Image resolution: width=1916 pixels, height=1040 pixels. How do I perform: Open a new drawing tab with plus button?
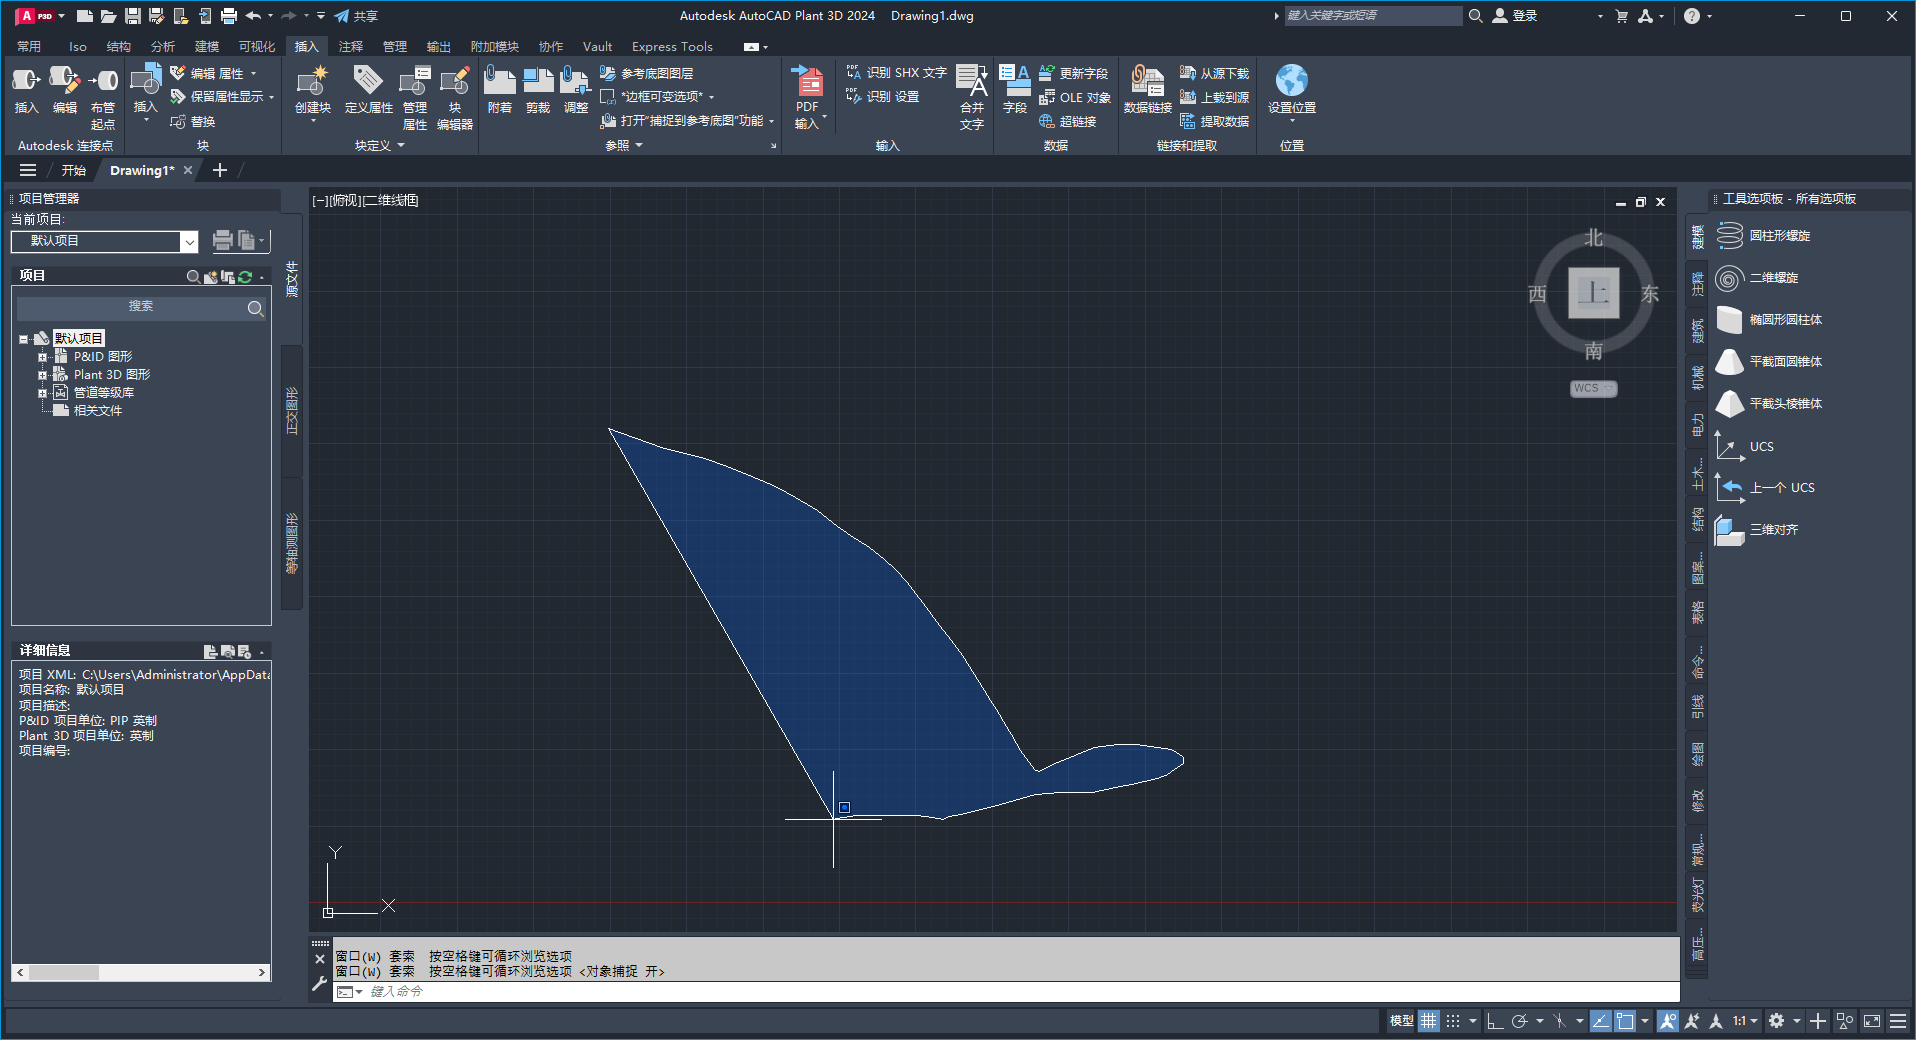coord(220,171)
